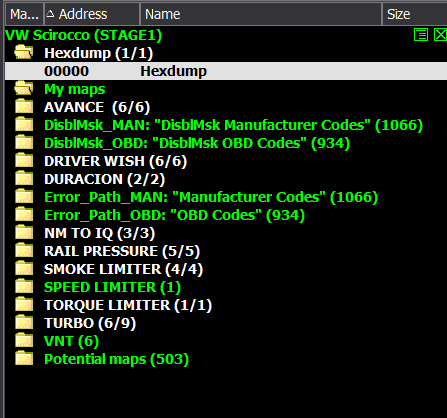
Task: Open the My maps folder
Action: coord(75,89)
